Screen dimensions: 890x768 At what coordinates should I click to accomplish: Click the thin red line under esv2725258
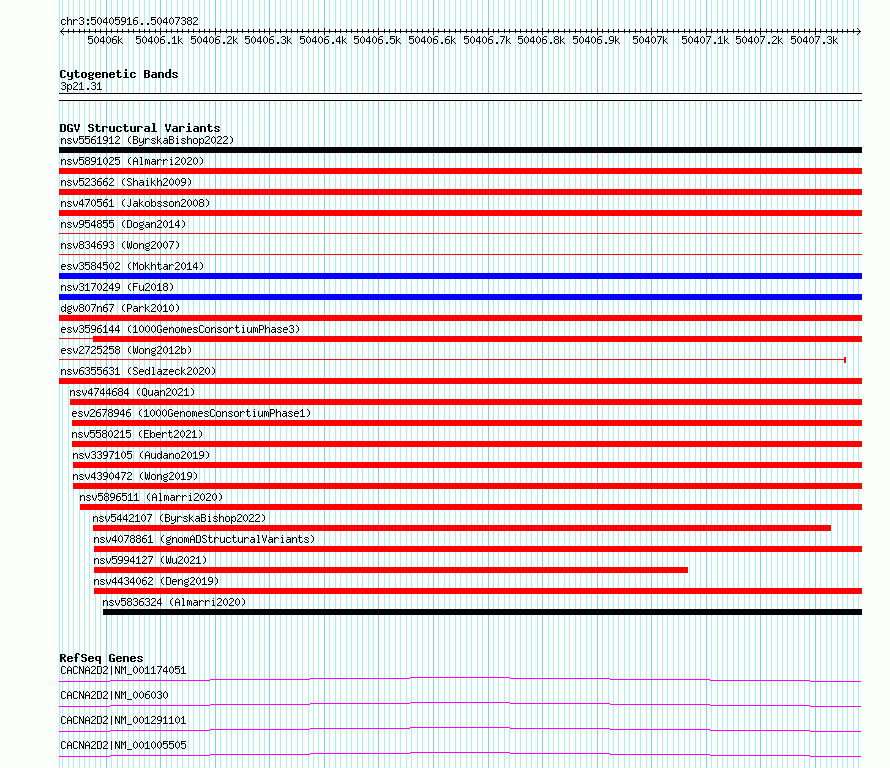tap(453, 360)
